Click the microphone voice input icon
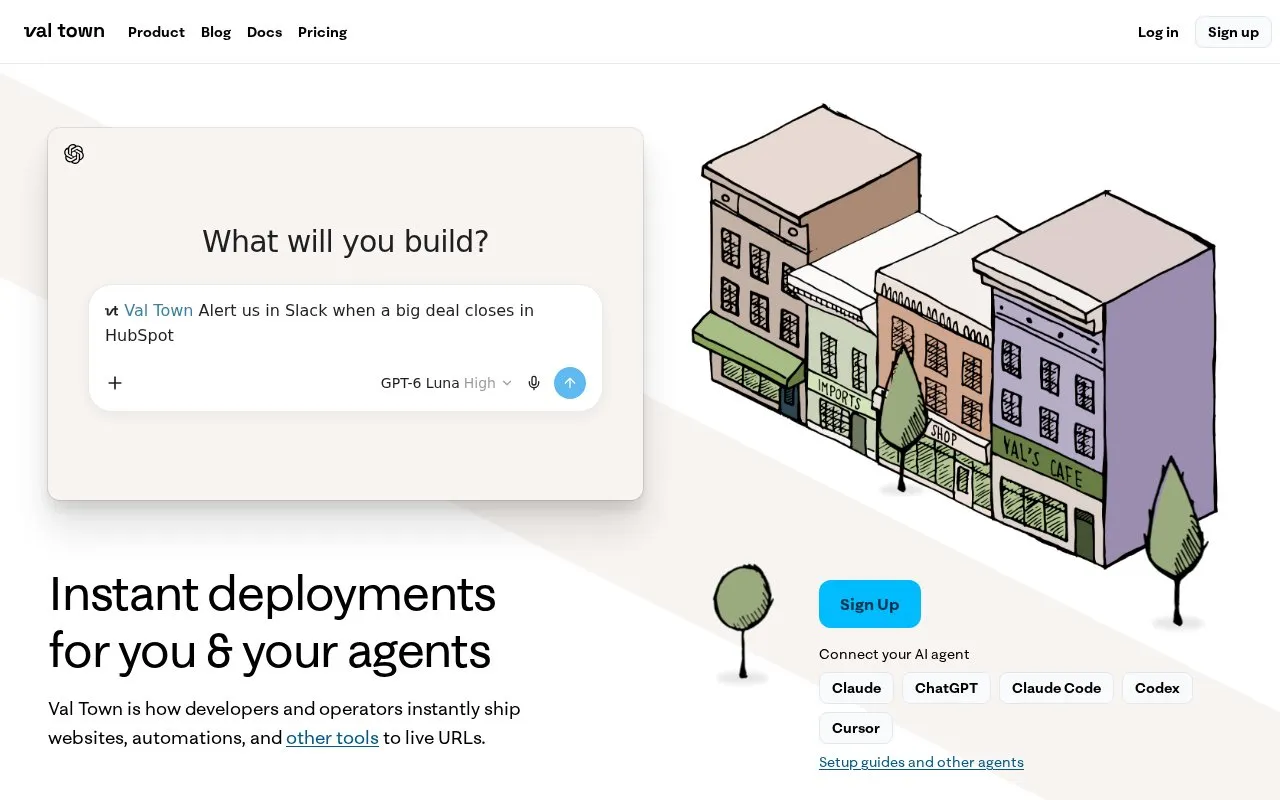The height and width of the screenshot is (800, 1280). pyautogui.click(x=534, y=383)
